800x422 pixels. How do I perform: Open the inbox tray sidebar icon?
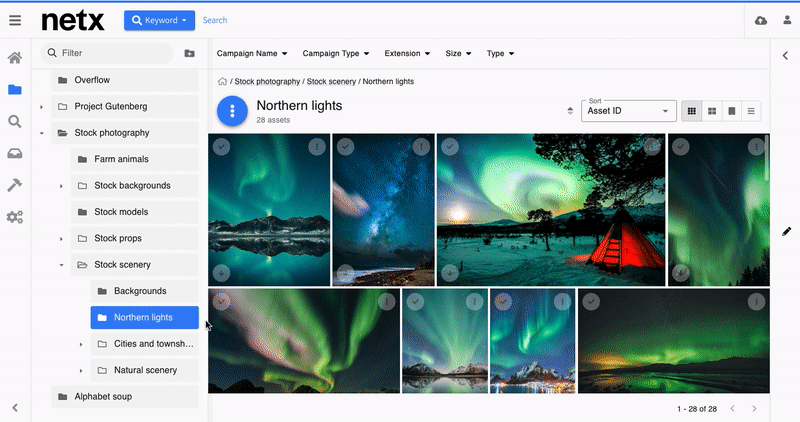coord(15,153)
